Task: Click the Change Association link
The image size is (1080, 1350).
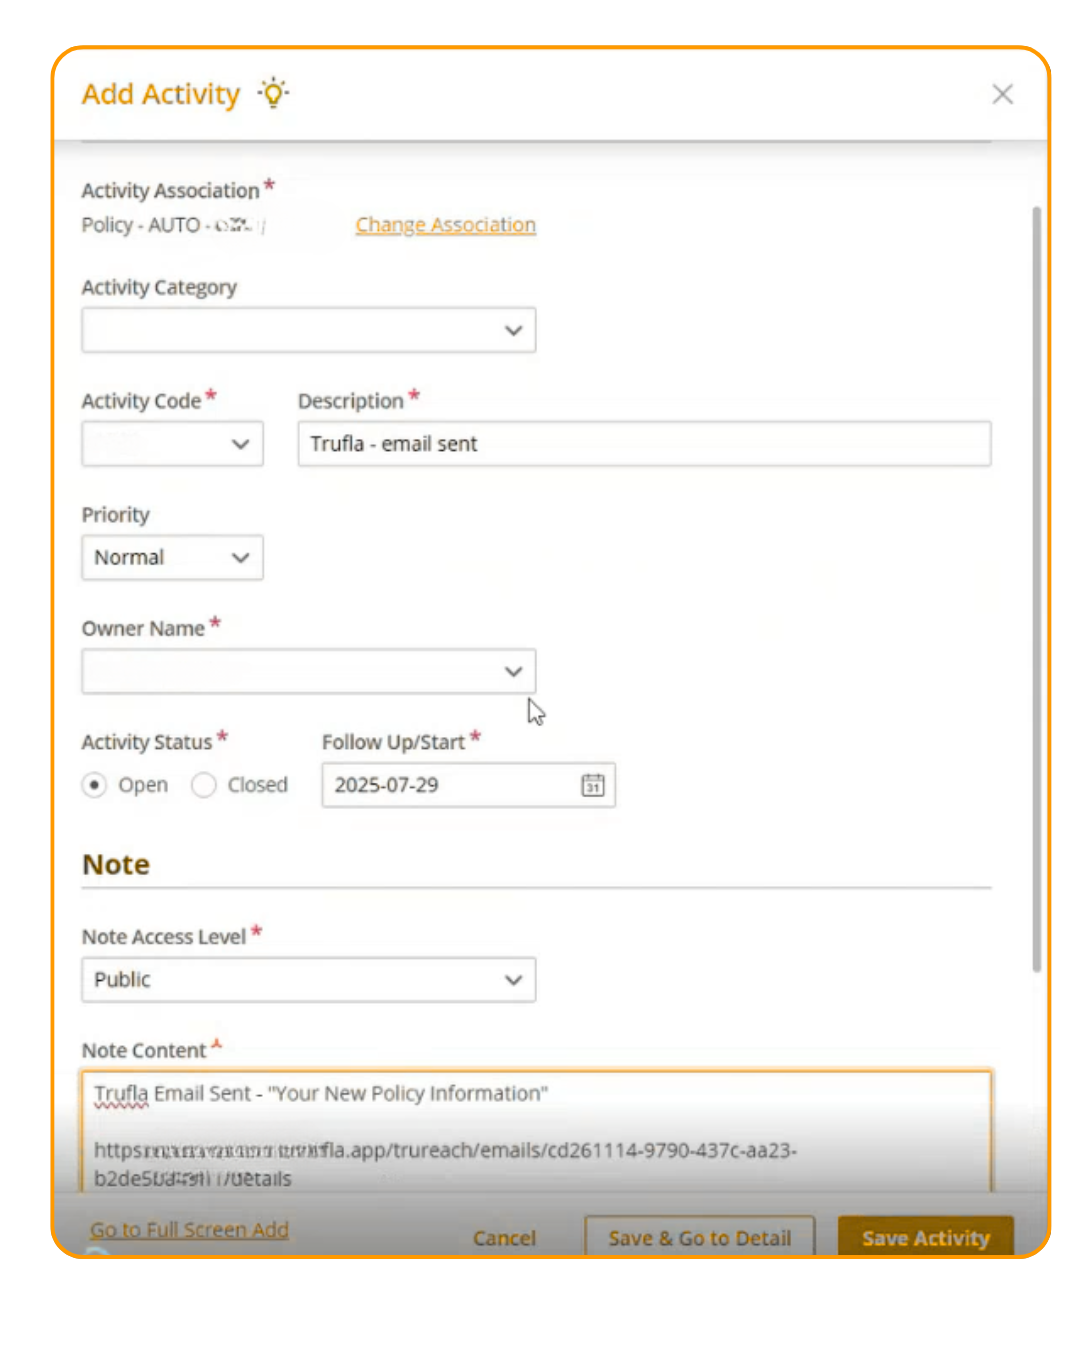Action: click(445, 225)
